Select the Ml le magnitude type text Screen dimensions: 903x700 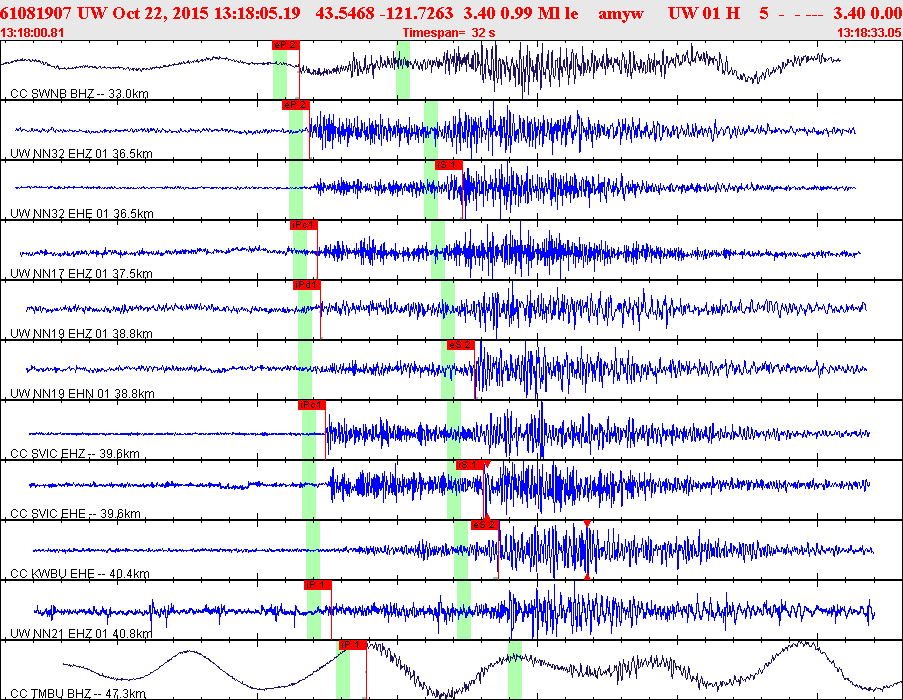tap(557, 13)
